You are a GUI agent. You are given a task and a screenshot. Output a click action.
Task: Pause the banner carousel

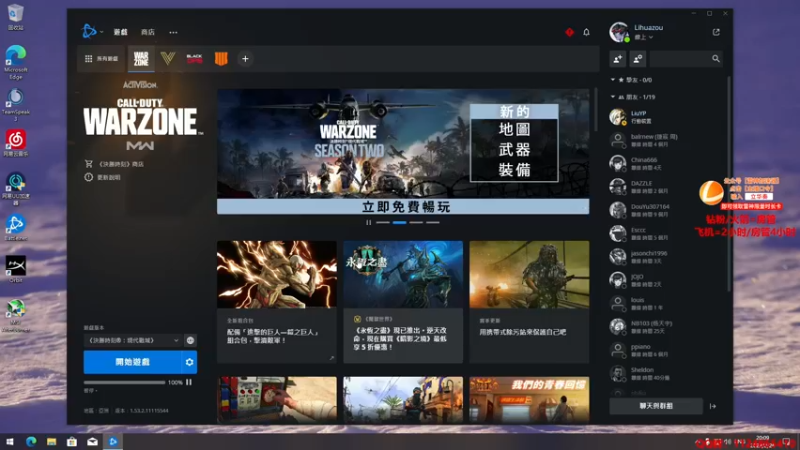pos(368,222)
